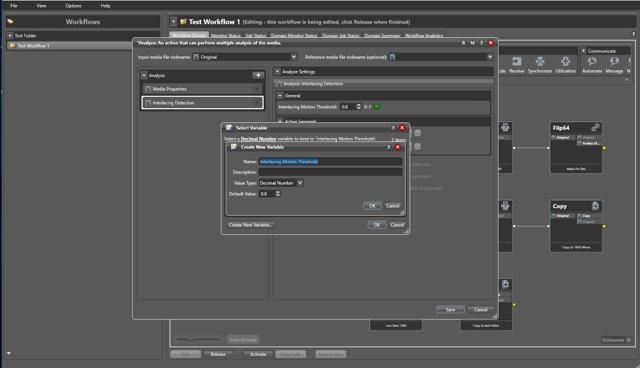Open the Help menu
Screen dimensions: 640x368
pyautogui.click(x=105, y=6)
